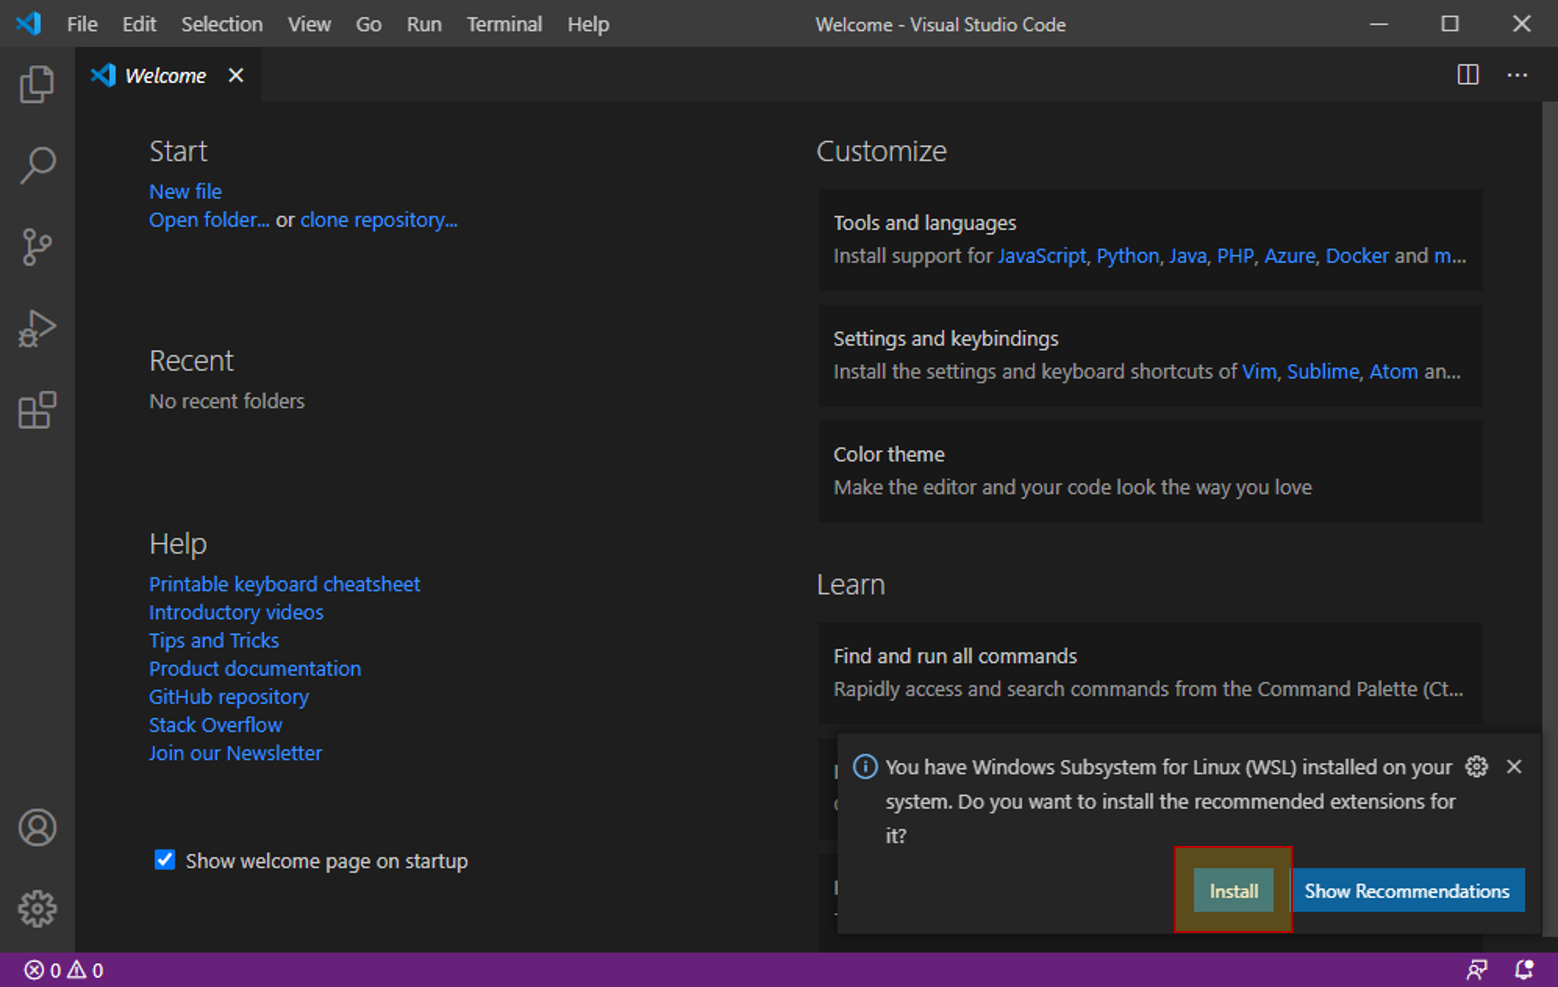Install Vim keybindings
1558x987 pixels.
pos(1259,372)
